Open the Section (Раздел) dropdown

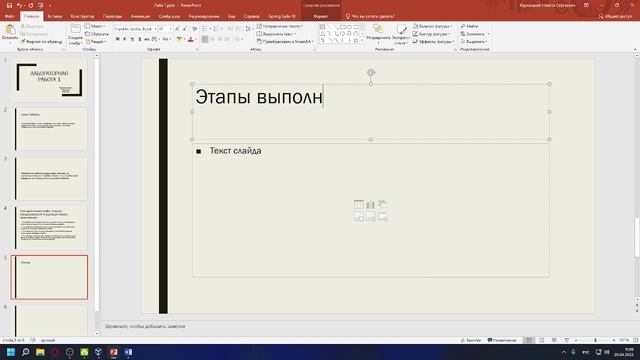pyautogui.click(x=96, y=42)
